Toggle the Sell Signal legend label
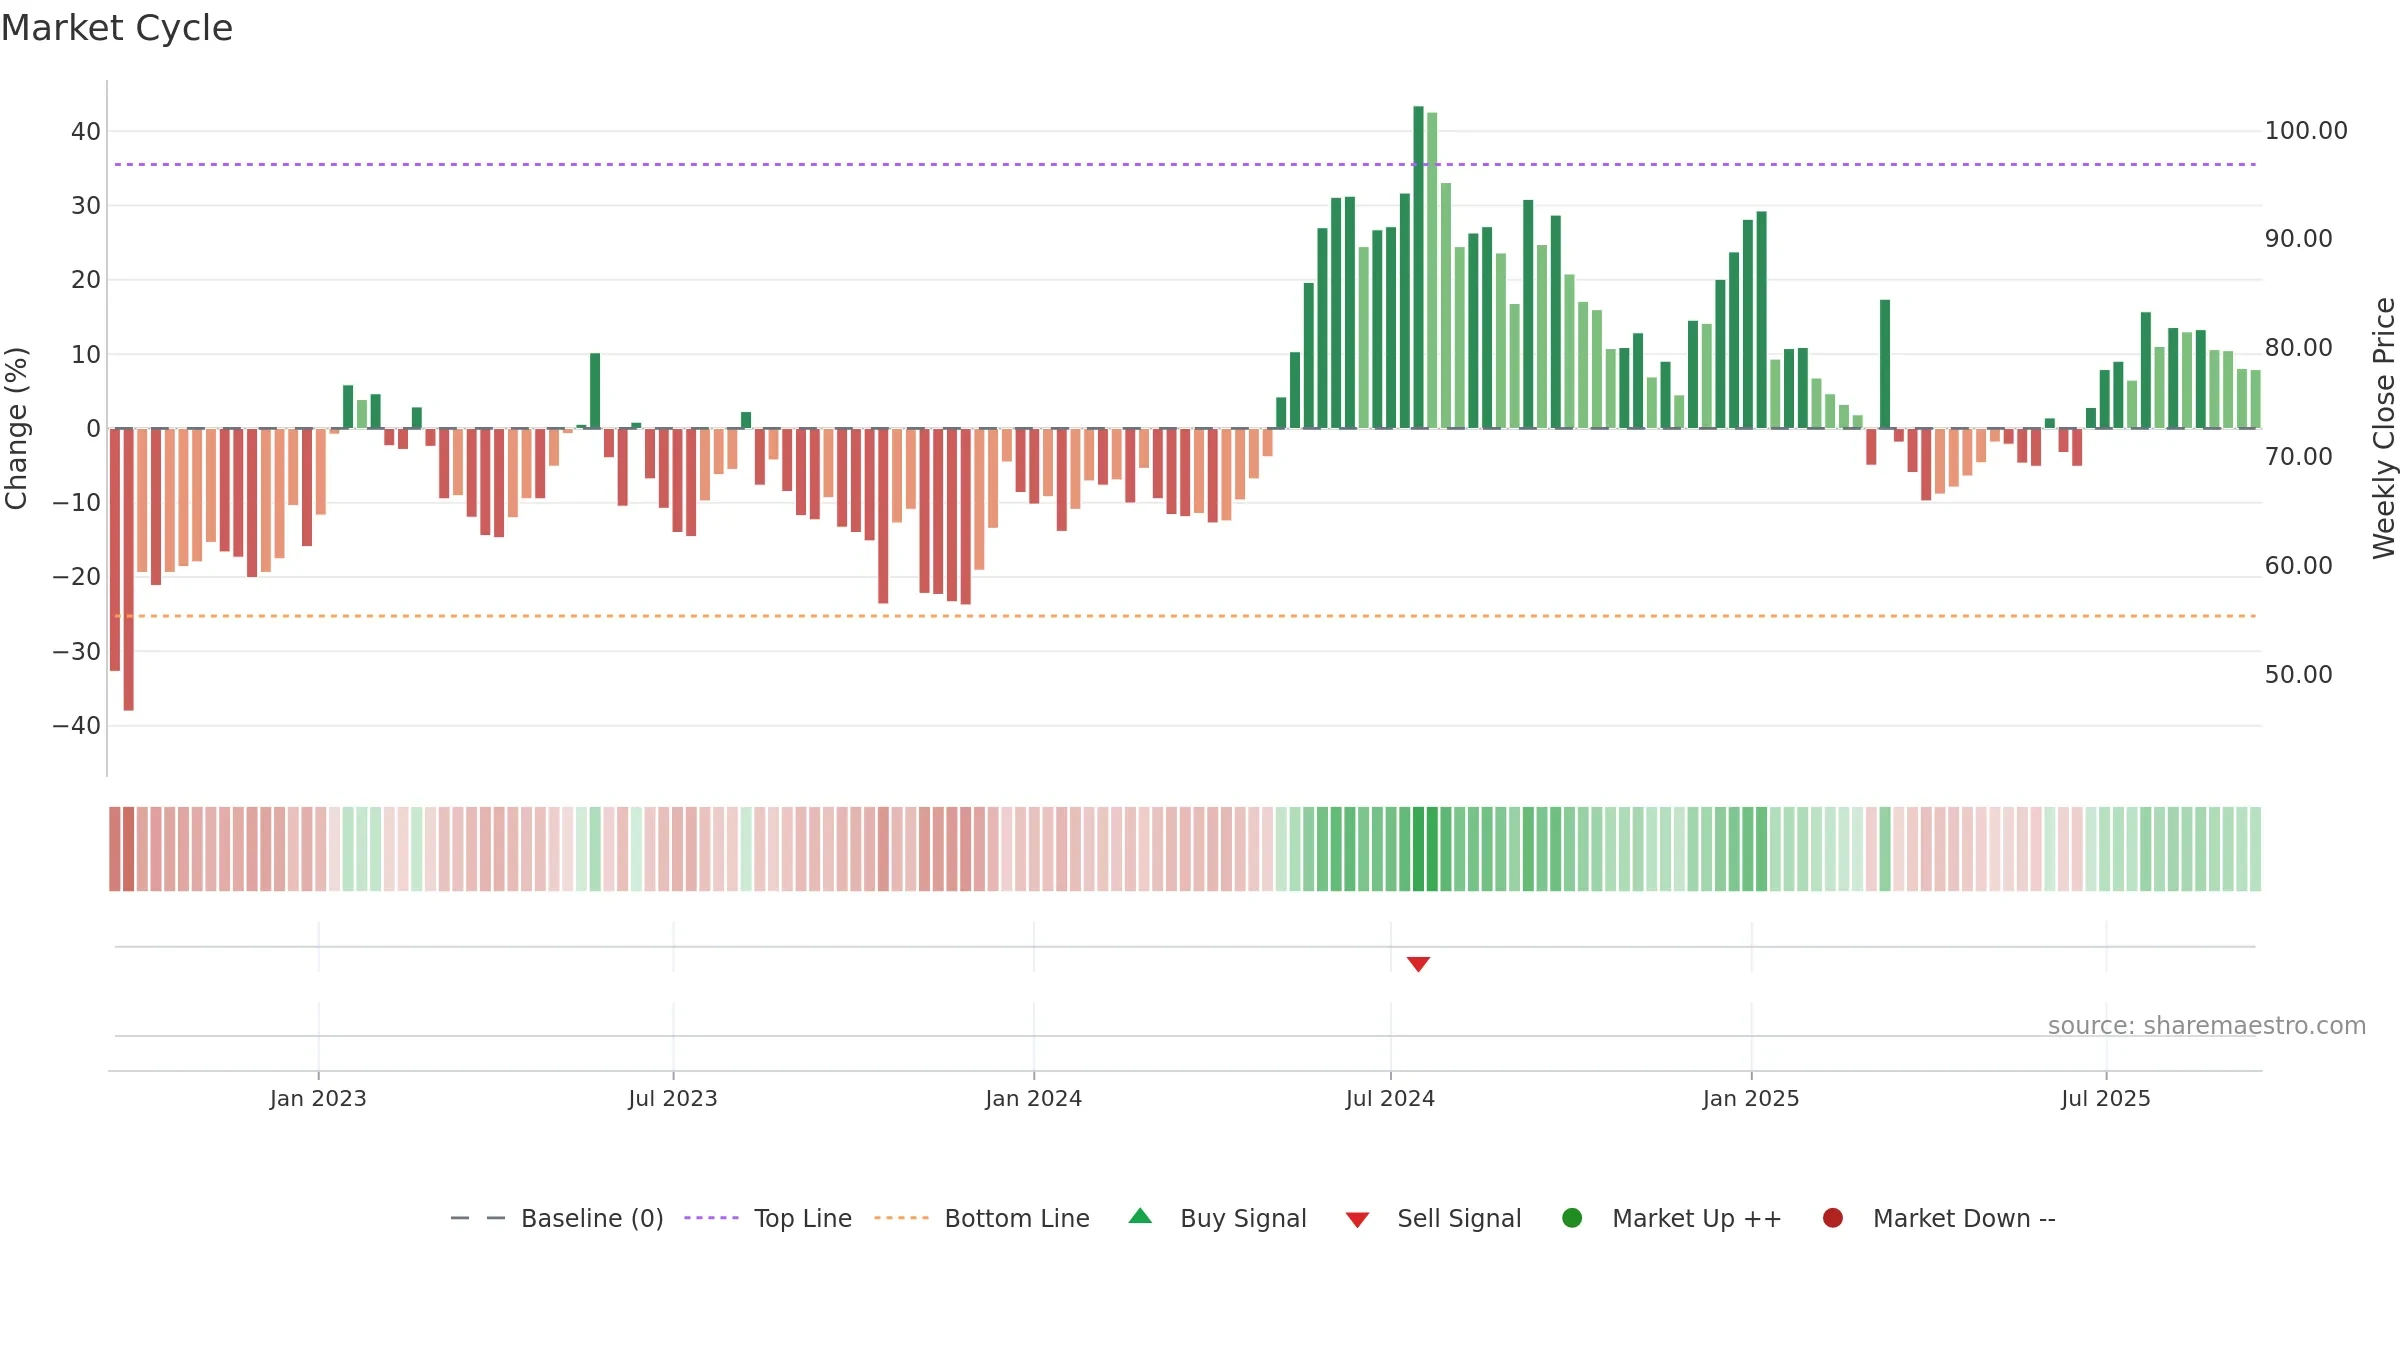 click(x=1459, y=1218)
